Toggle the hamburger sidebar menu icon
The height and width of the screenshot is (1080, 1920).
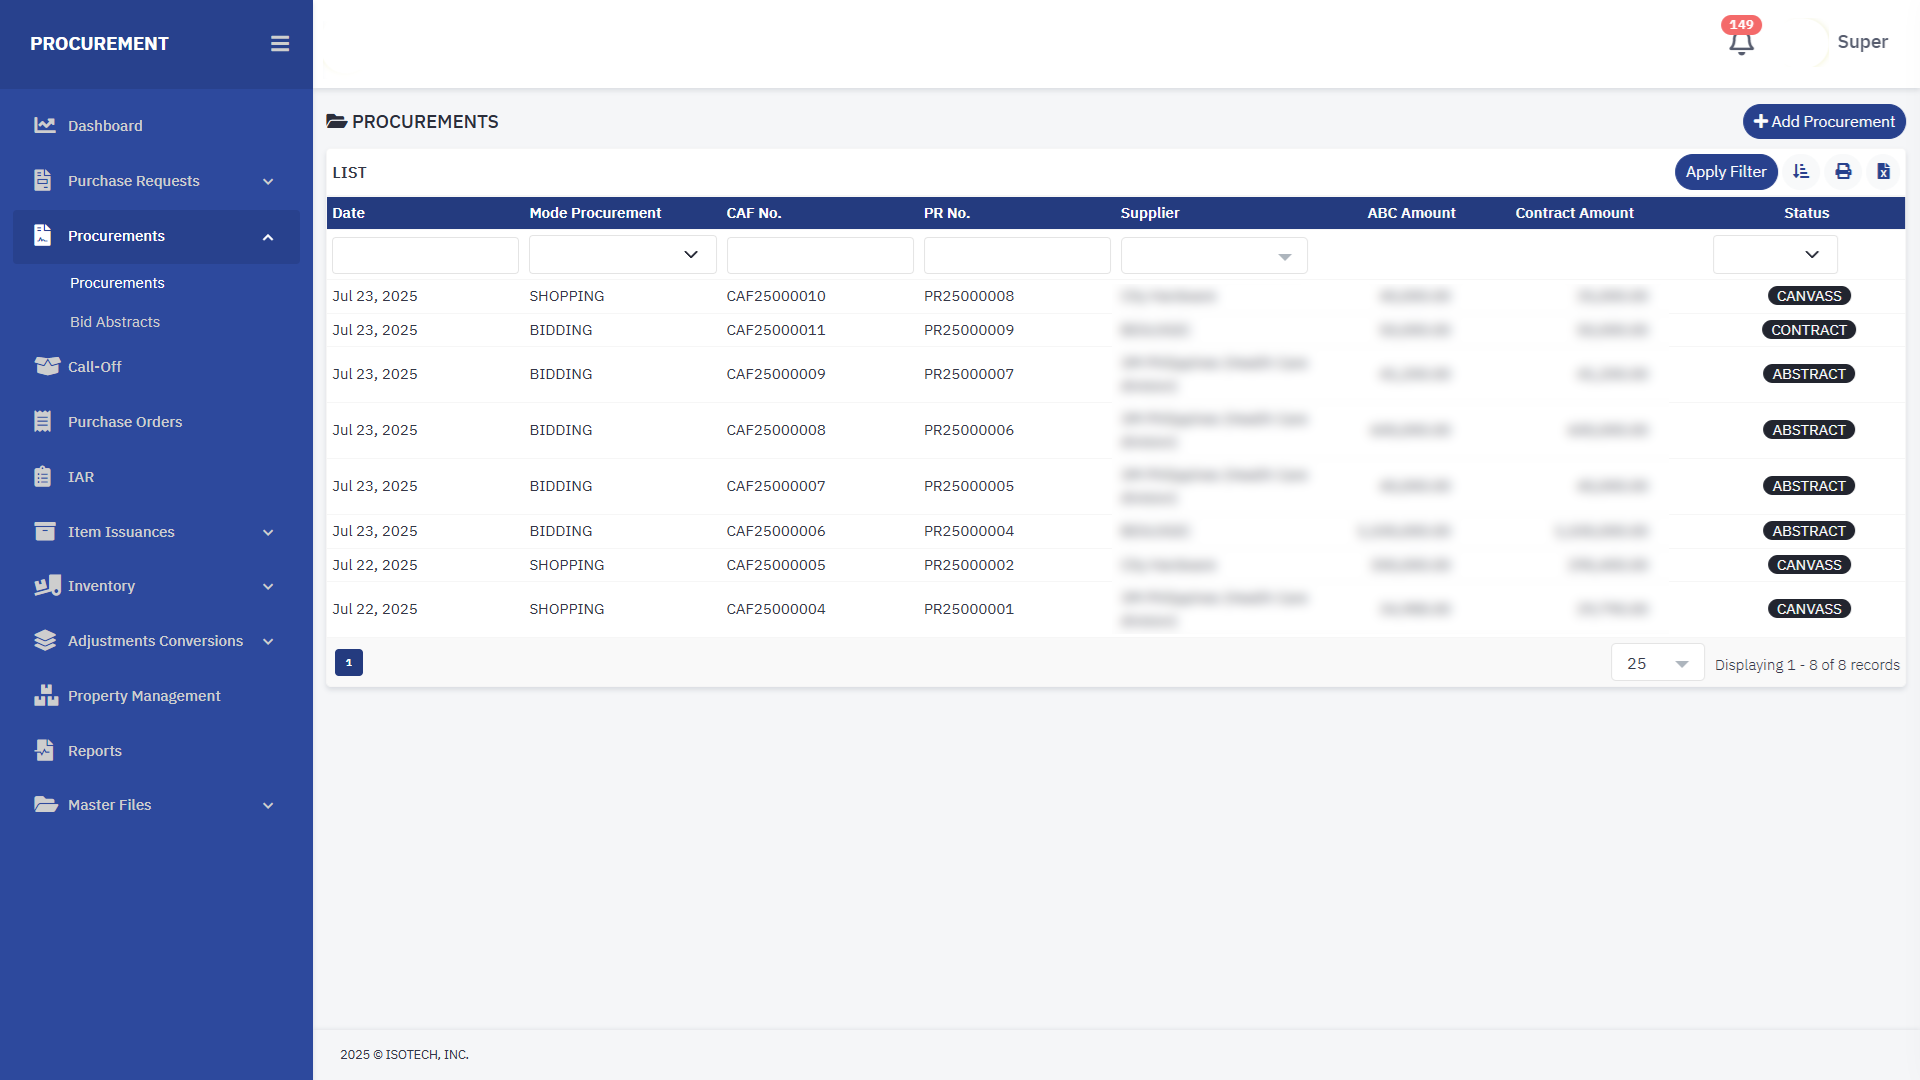click(x=280, y=44)
